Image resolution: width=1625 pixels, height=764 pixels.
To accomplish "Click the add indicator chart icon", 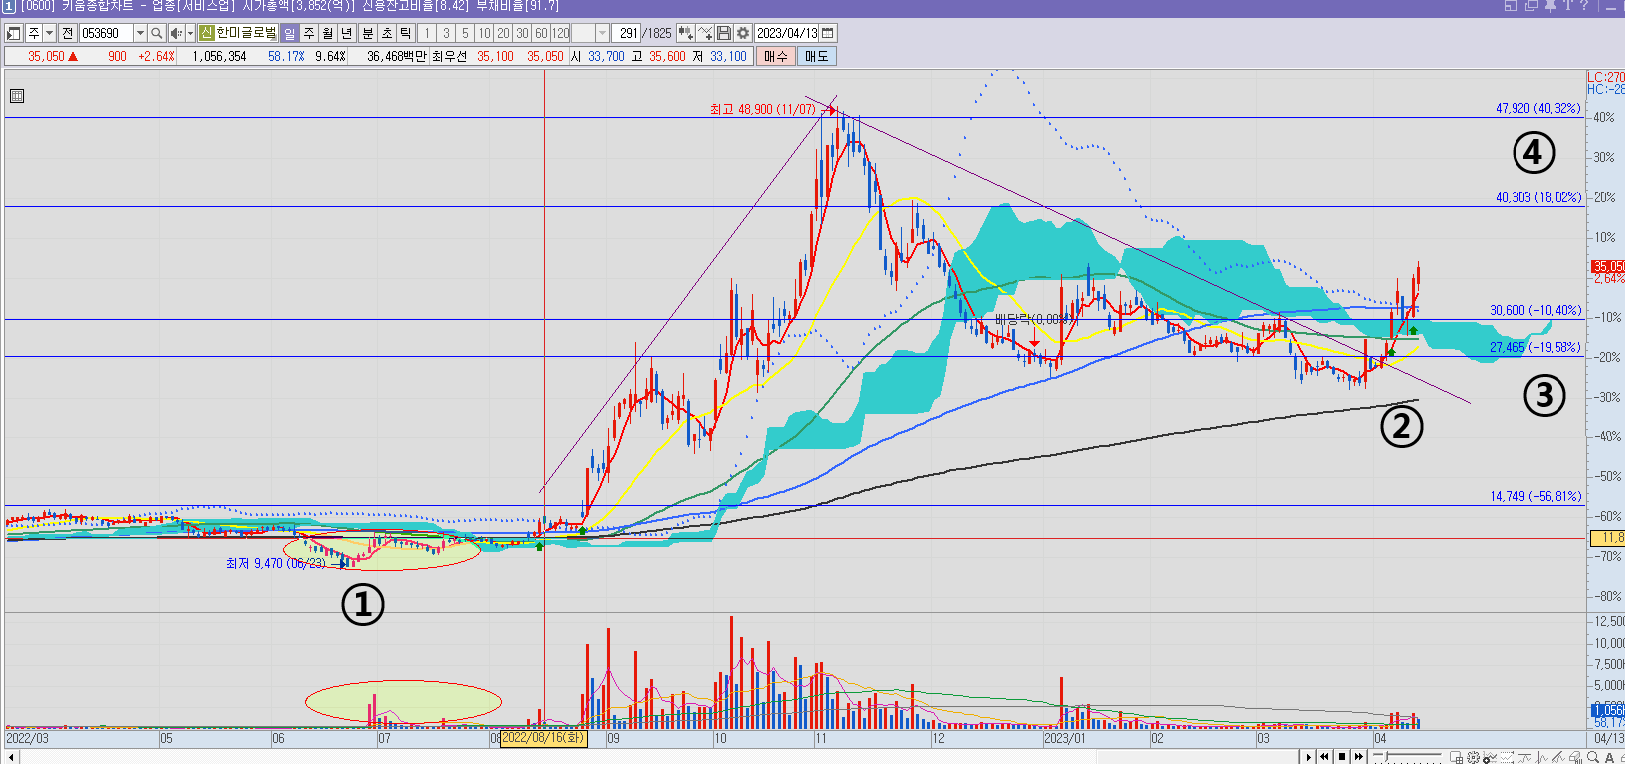I will (1490, 757).
